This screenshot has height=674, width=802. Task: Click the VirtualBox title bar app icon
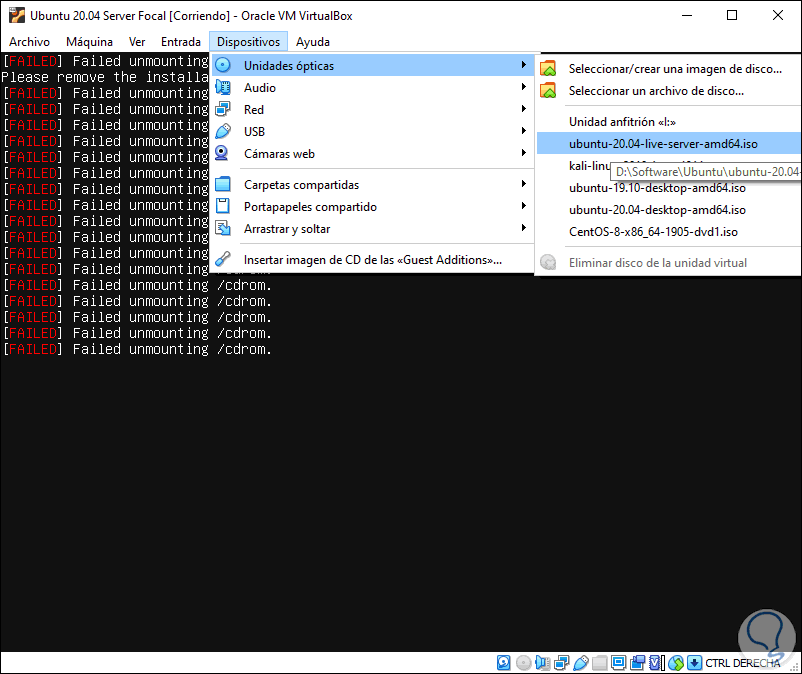click(x=17, y=15)
